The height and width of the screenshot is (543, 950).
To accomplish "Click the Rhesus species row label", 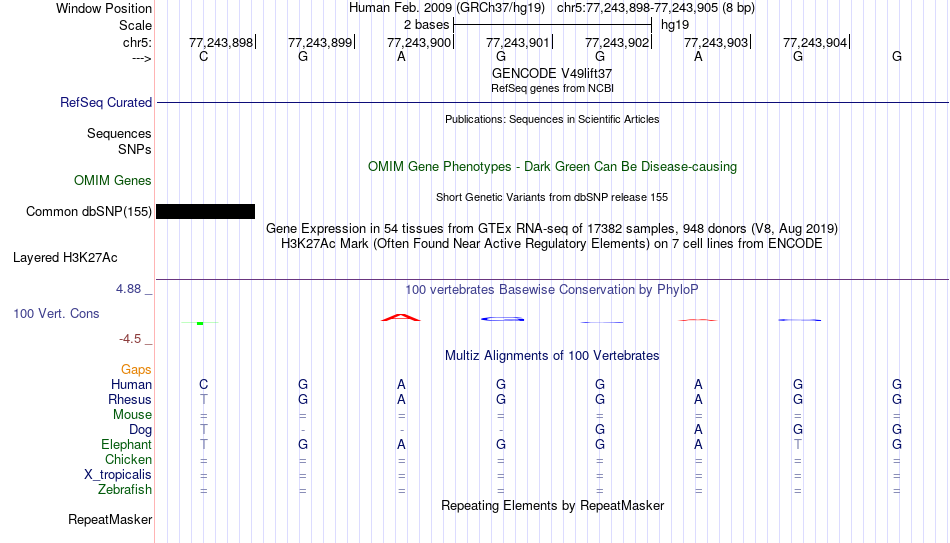I will pyautogui.click(x=130, y=399).
